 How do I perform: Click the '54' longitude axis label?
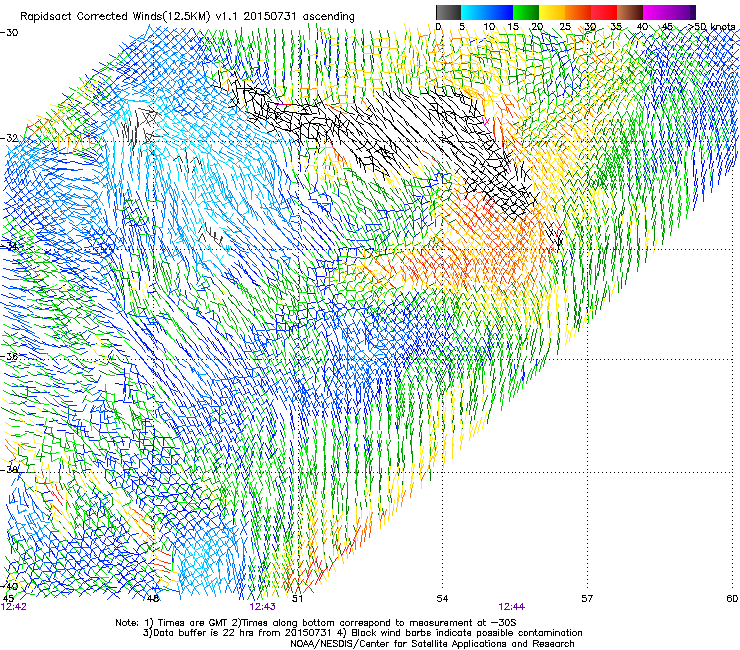click(442, 599)
